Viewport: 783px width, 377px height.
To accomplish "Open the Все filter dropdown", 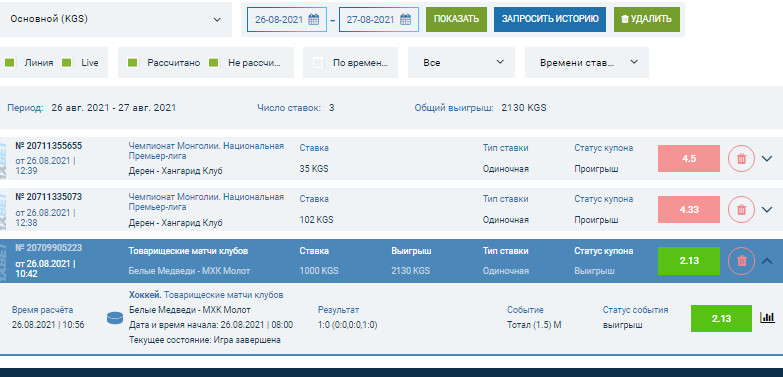I will 461,62.
